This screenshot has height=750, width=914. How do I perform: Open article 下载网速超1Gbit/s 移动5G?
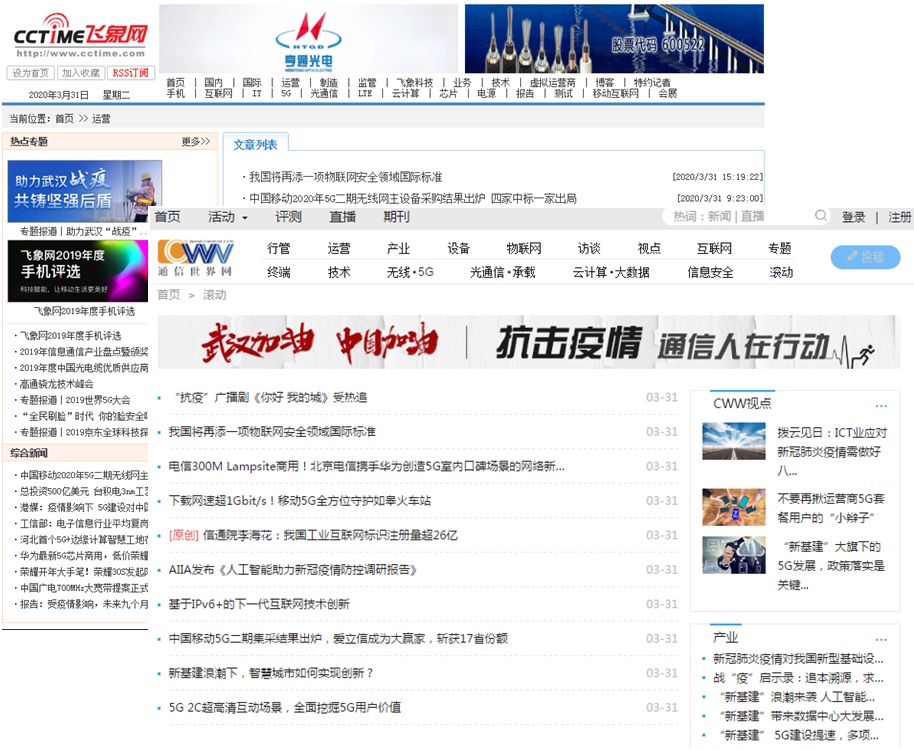coord(300,501)
